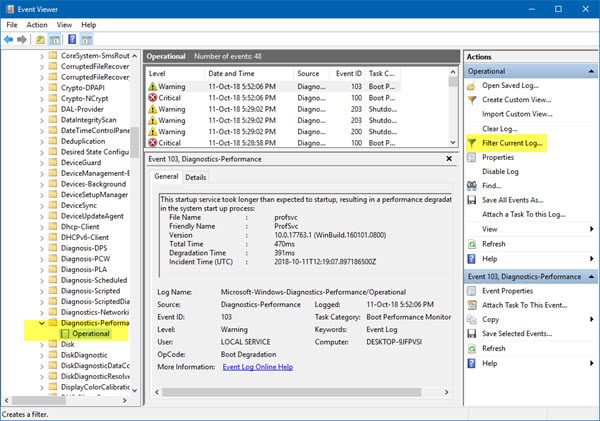Select the DiskDiagnostic tree folder

point(84,355)
